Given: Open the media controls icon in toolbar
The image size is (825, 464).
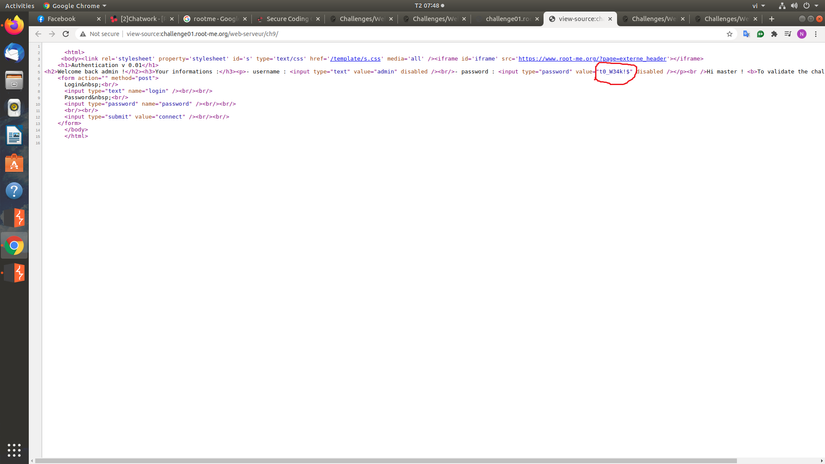Looking at the screenshot, I should tap(788, 34).
